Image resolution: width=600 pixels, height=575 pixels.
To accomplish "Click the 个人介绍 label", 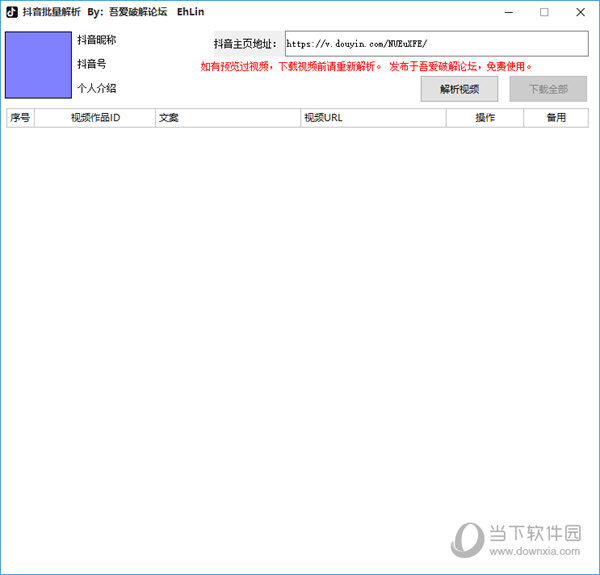I will [x=96, y=88].
